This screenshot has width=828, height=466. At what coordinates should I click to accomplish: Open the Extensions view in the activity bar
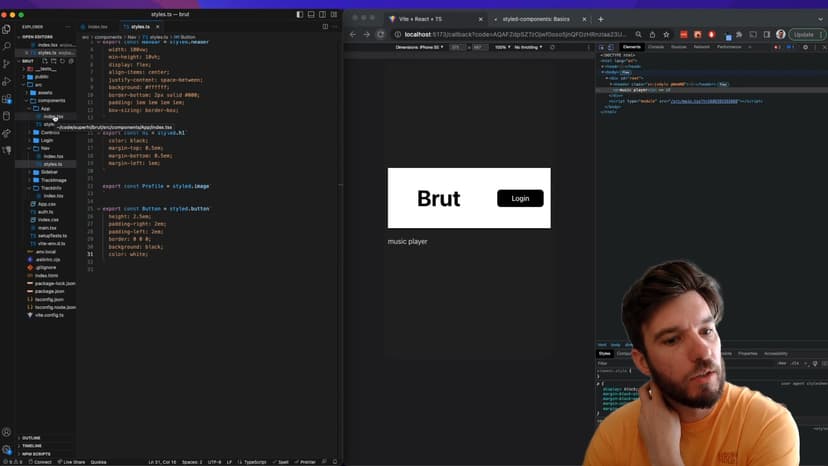[x=7, y=99]
